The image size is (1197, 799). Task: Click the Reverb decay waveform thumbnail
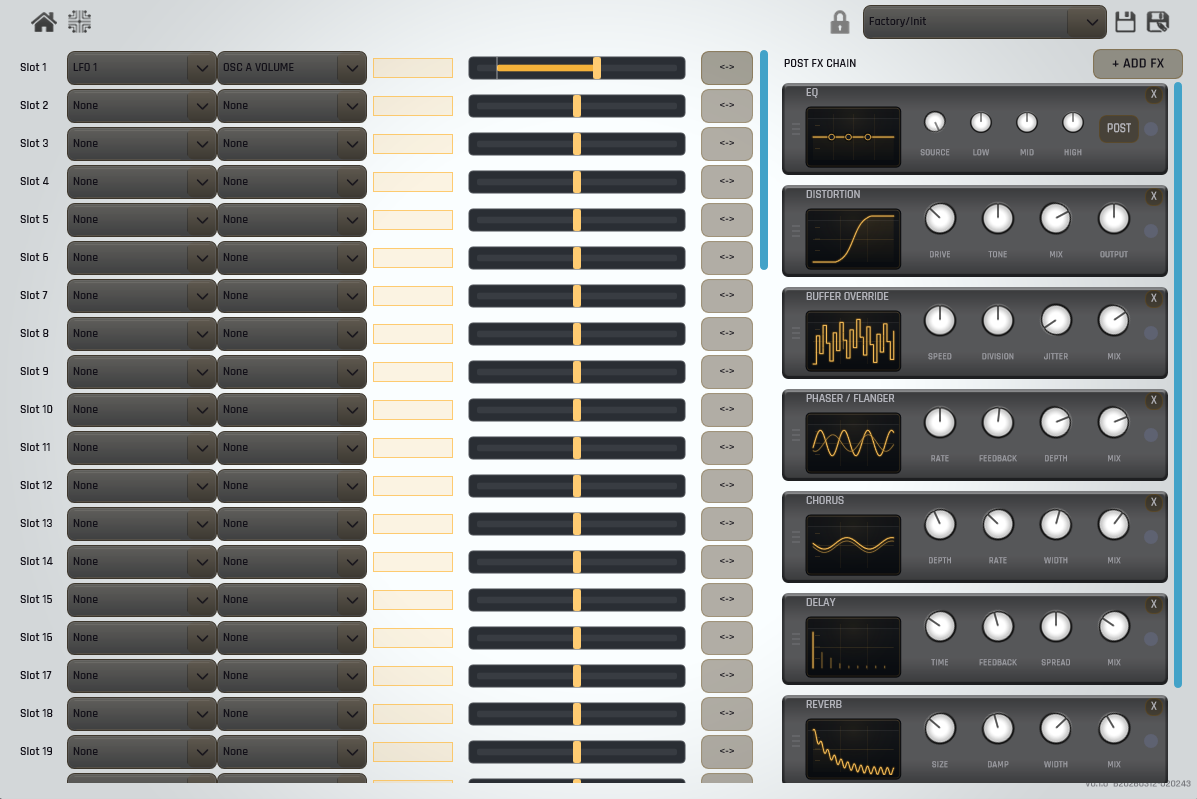point(852,748)
